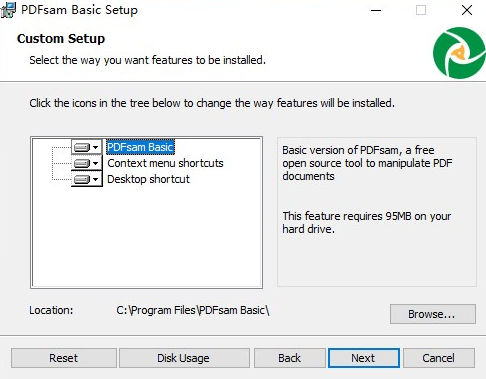The height and width of the screenshot is (379, 486).
Task: Go Back to the previous step
Action: click(x=289, y=358)
